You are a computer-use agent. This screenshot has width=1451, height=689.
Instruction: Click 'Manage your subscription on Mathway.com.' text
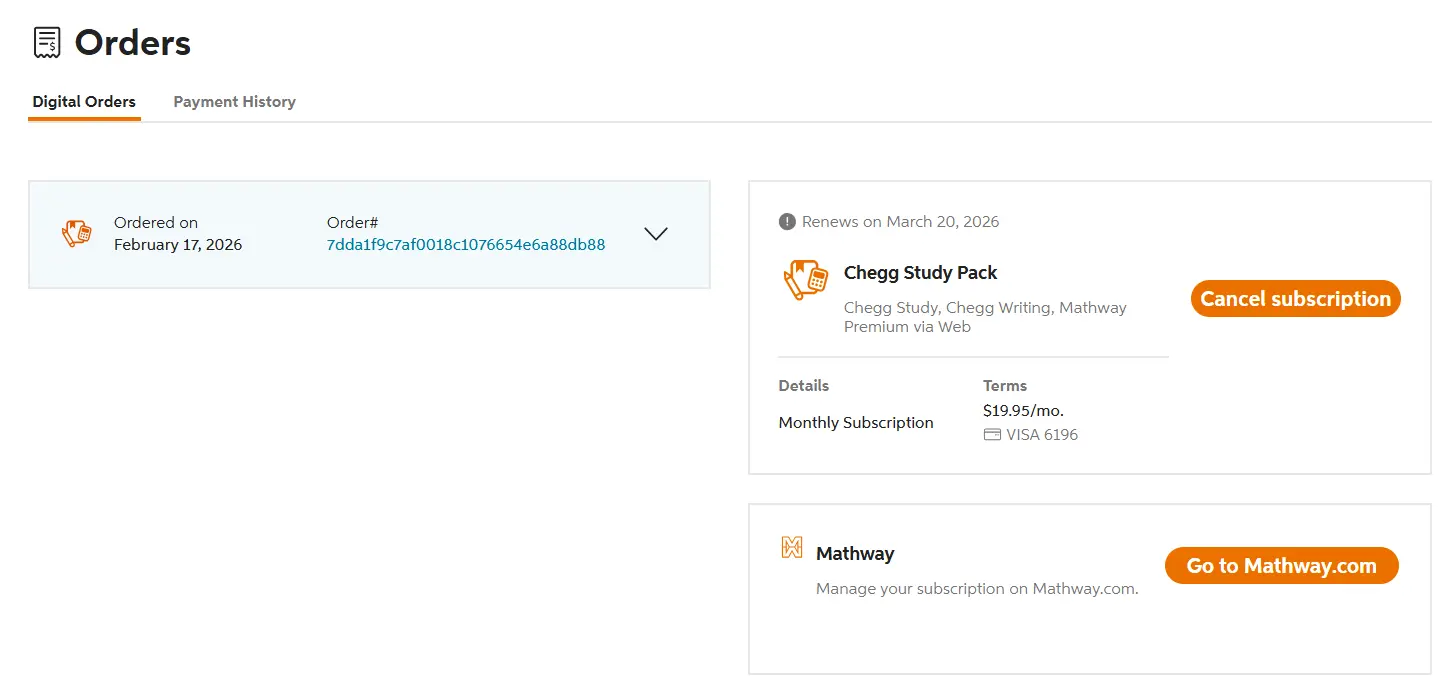[x=977, y=589]
